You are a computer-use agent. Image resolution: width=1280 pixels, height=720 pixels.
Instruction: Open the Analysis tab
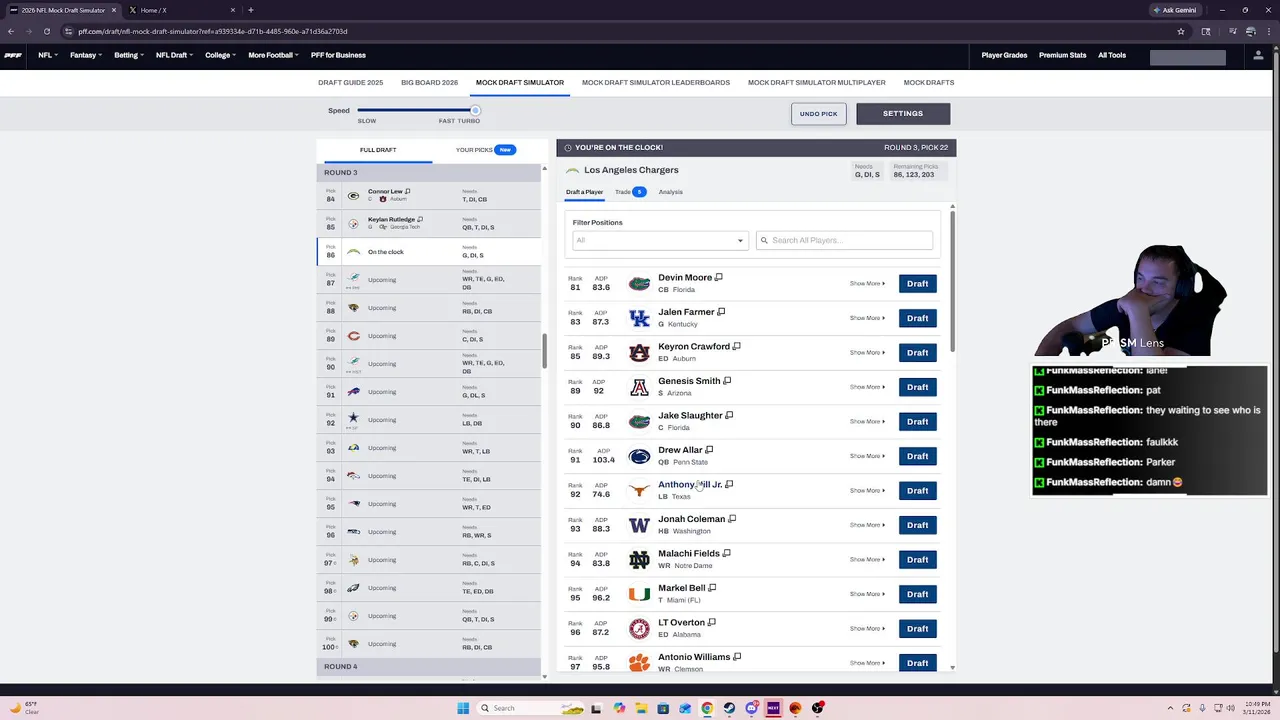(x=671, y=192)
